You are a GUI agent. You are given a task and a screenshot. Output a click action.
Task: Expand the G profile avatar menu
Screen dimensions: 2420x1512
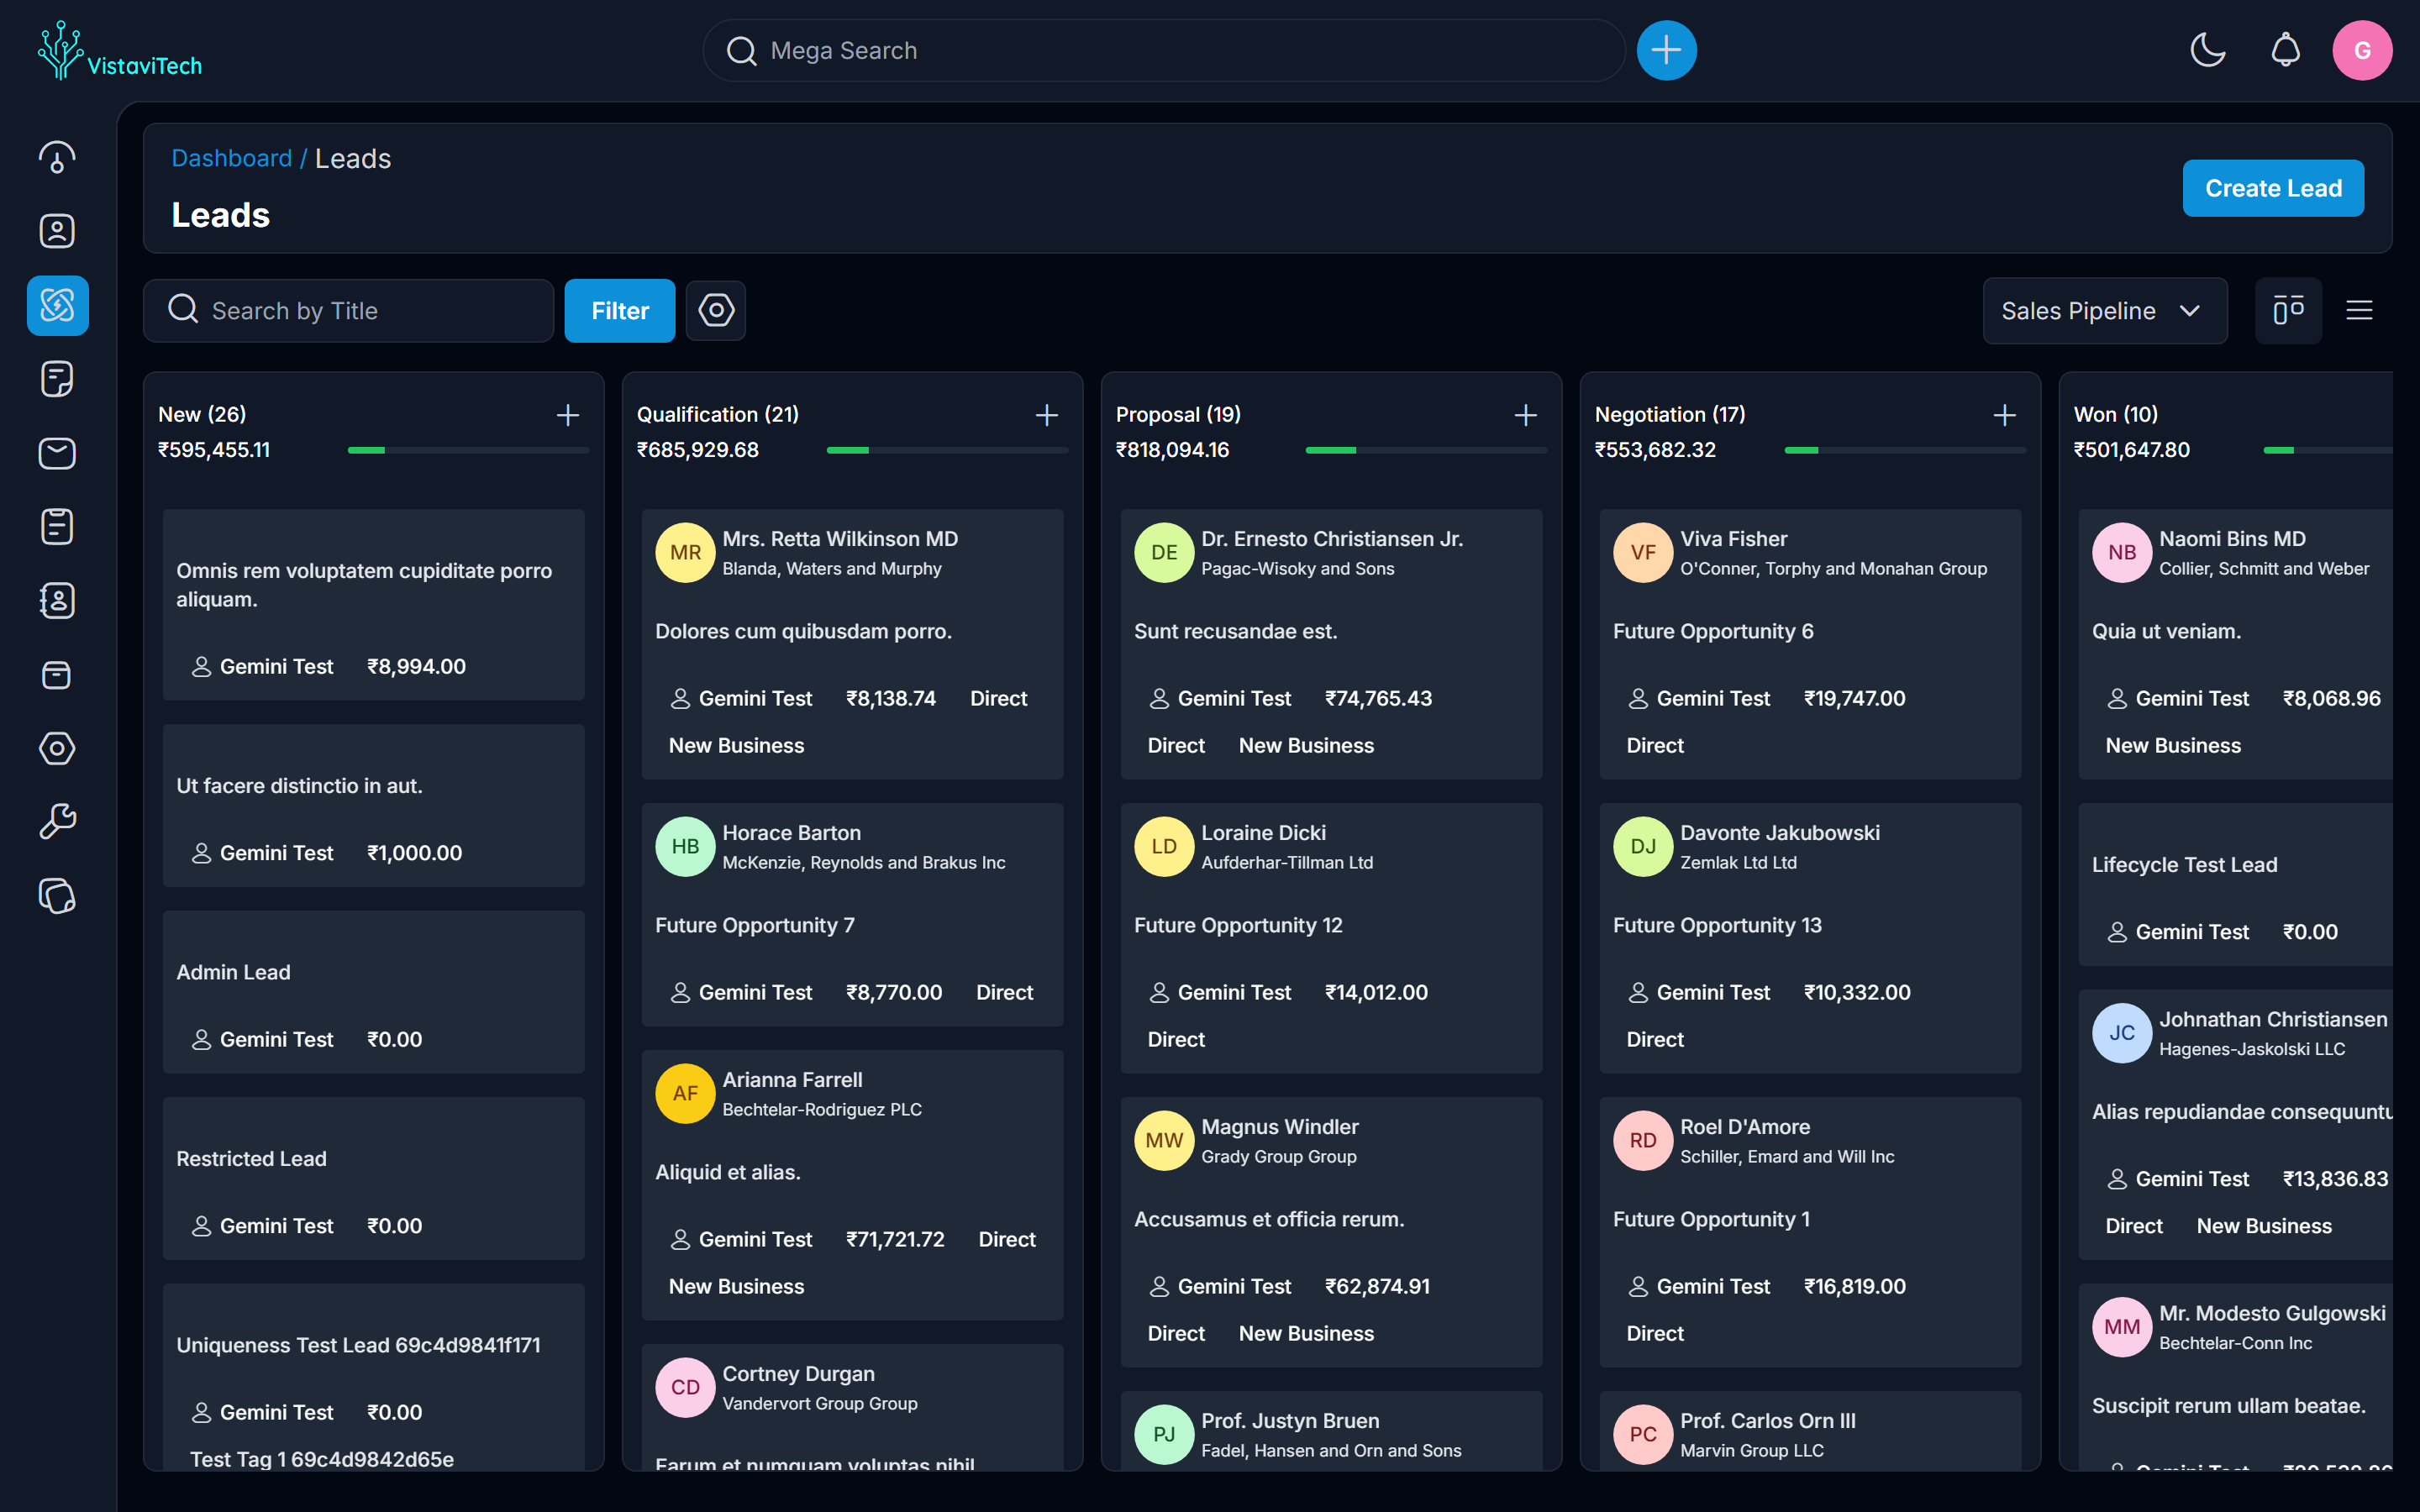point(2362,50)
